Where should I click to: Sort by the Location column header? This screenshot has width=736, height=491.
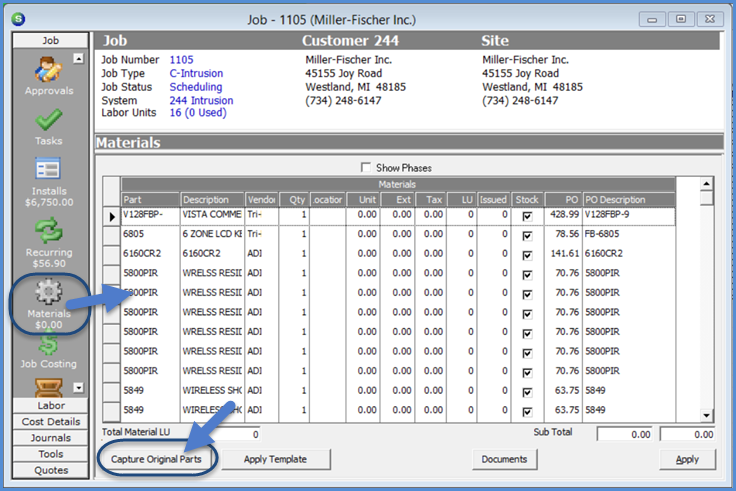coord(328,199)
